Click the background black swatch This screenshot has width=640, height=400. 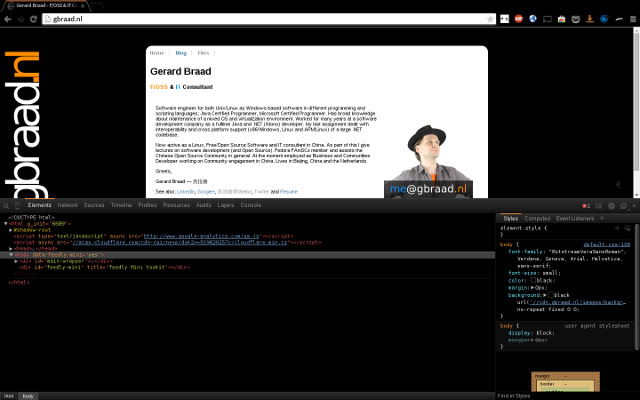point(551,295)
